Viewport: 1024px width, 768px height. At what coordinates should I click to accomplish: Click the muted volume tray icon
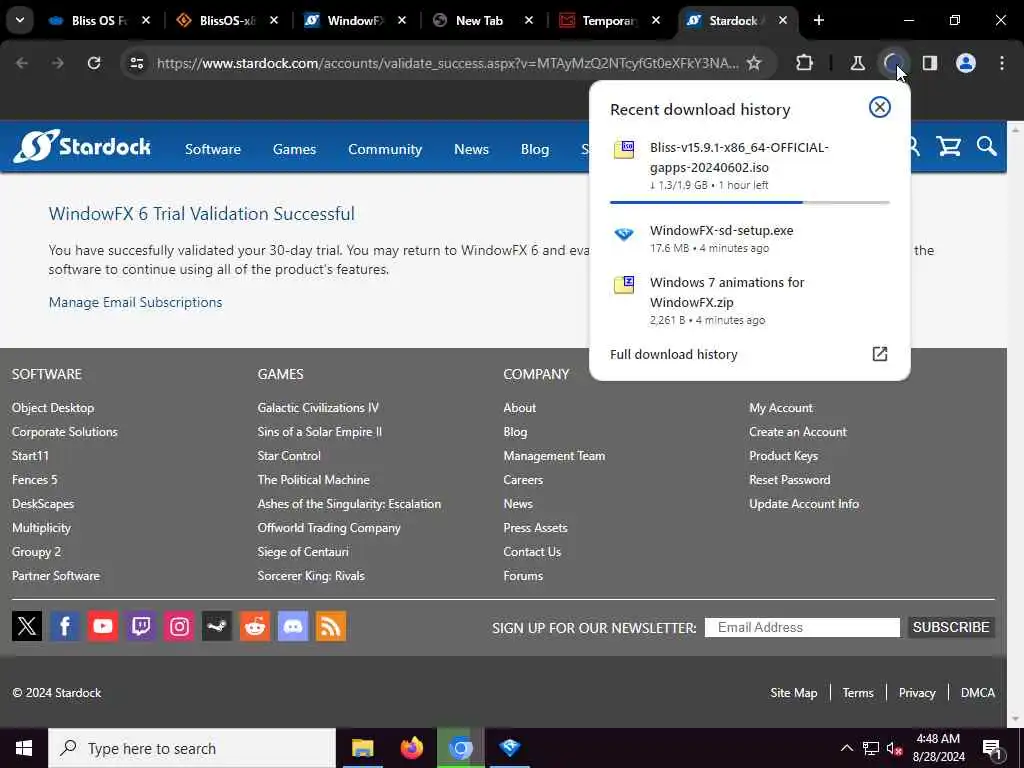(894, 748)
